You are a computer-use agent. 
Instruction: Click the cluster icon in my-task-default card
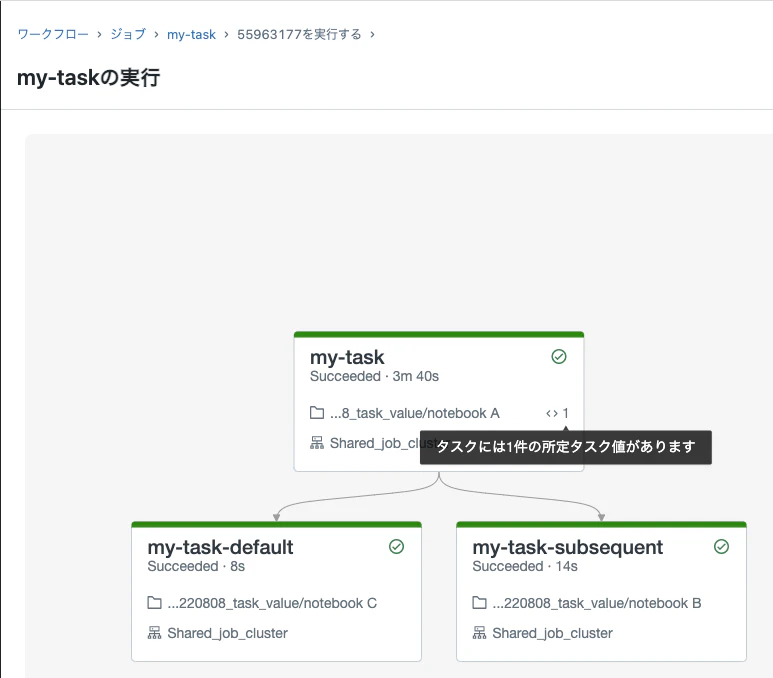click(154, 633)
